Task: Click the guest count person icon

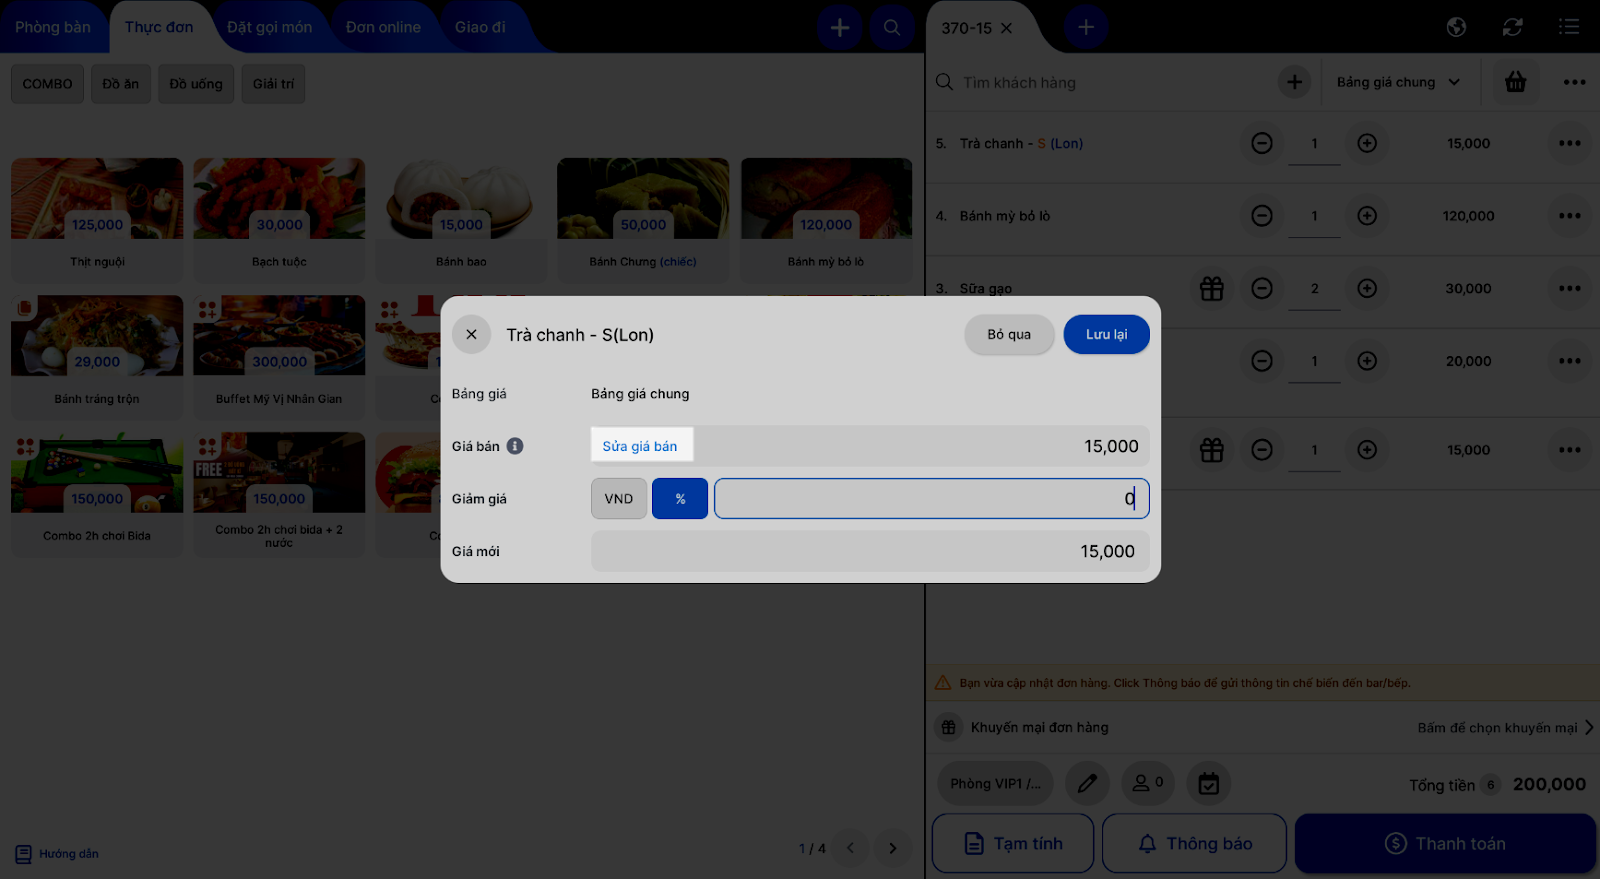Action: 1148,783
